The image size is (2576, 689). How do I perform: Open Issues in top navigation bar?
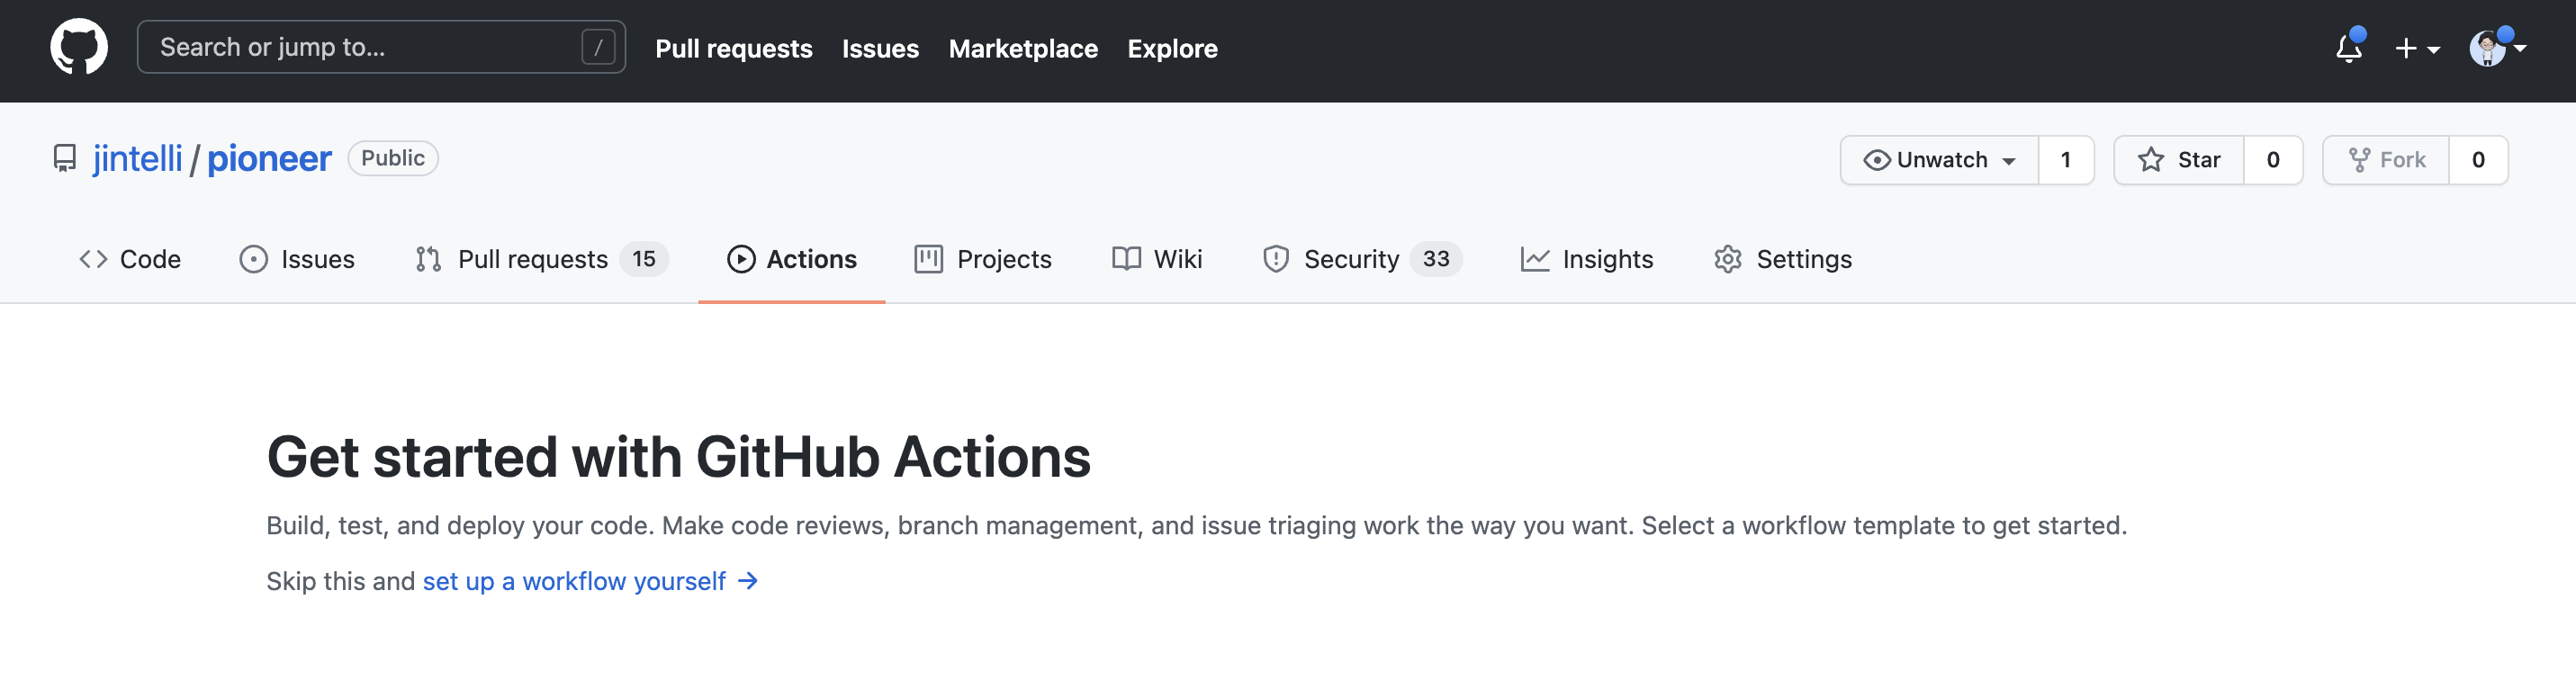(x=880, y=48)
